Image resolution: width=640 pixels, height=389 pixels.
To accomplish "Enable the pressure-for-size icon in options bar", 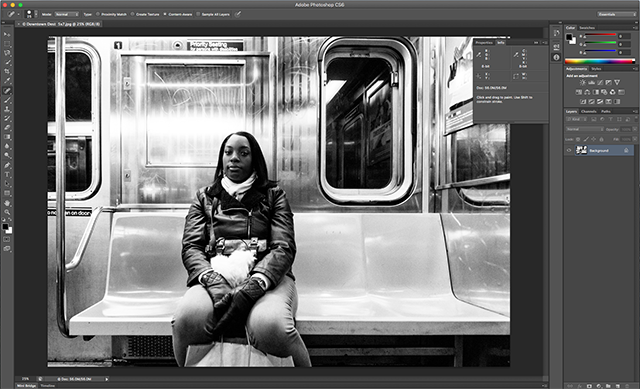I will click(x=238, y=14).
